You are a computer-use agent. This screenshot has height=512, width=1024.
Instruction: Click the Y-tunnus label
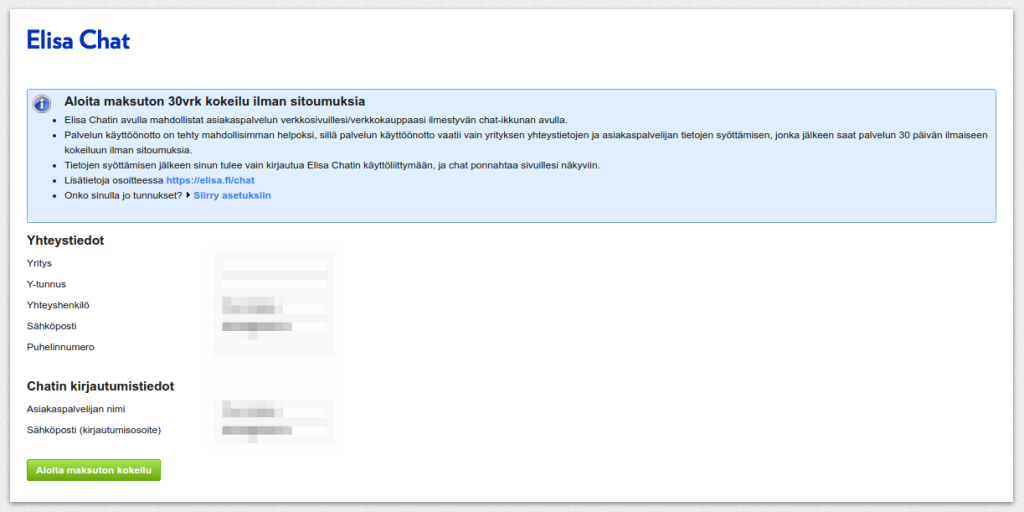coord(46,284)
